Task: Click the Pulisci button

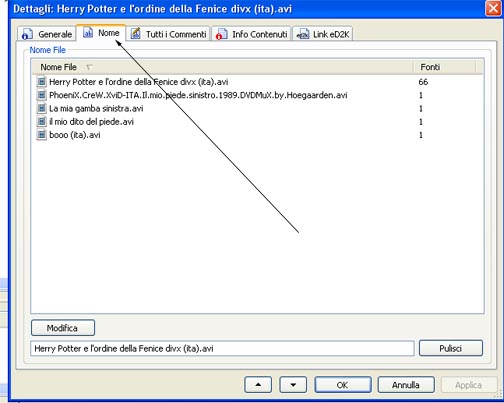Action: [x=451, y=348]
